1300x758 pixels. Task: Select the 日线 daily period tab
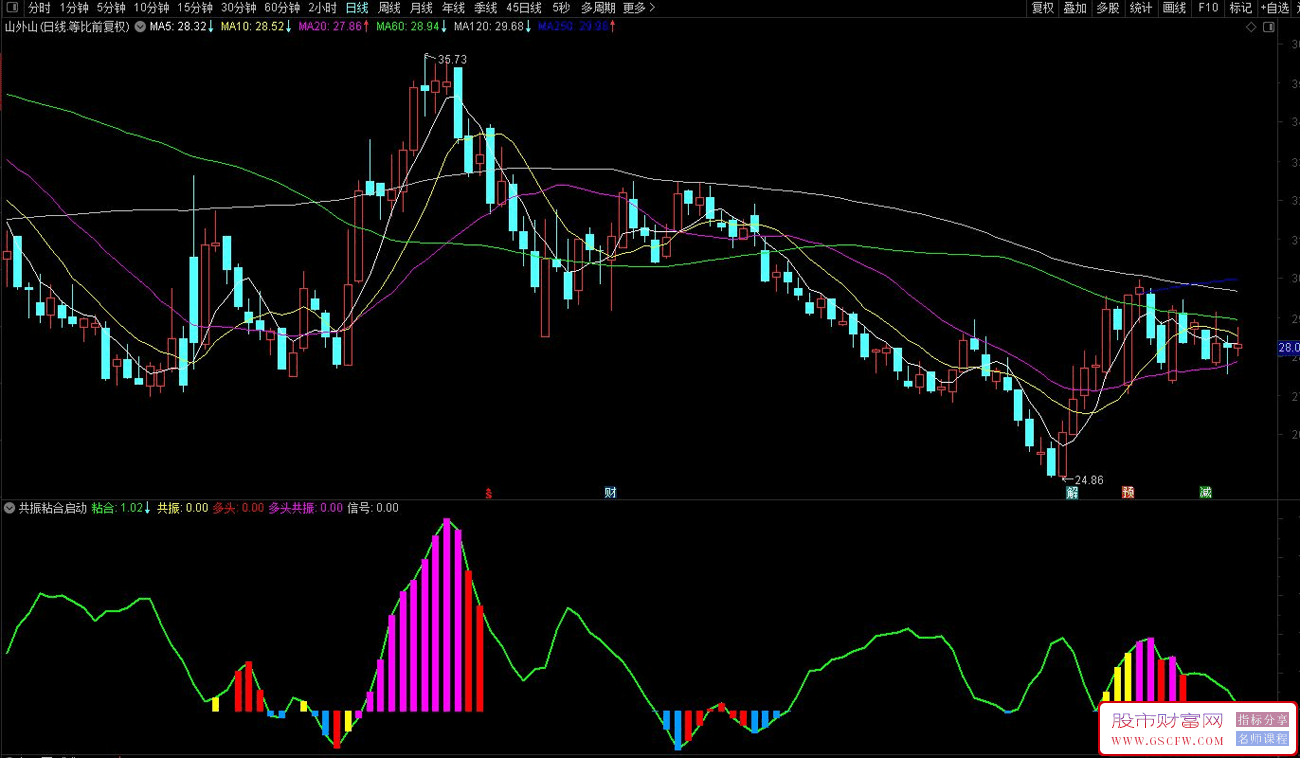357,7
